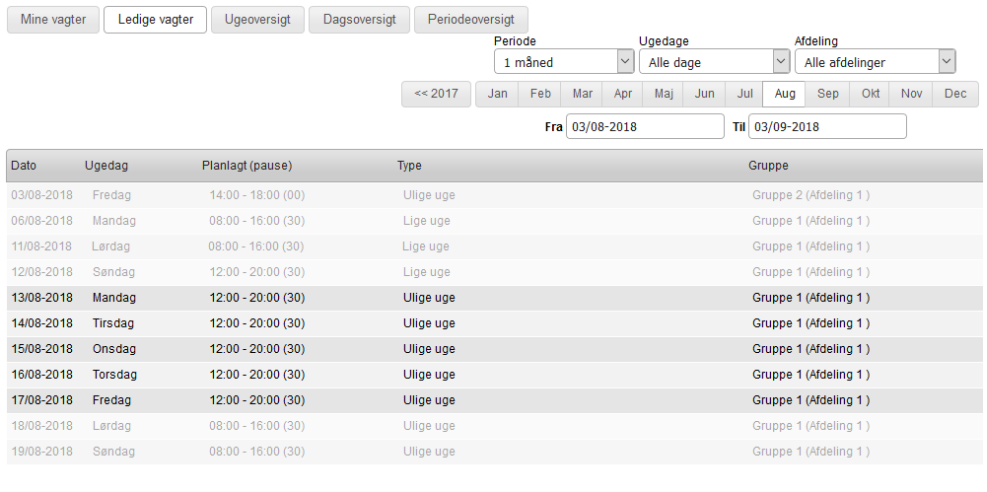
Task: Sort by the Dato column header
Action: click(x=24, y=166)
